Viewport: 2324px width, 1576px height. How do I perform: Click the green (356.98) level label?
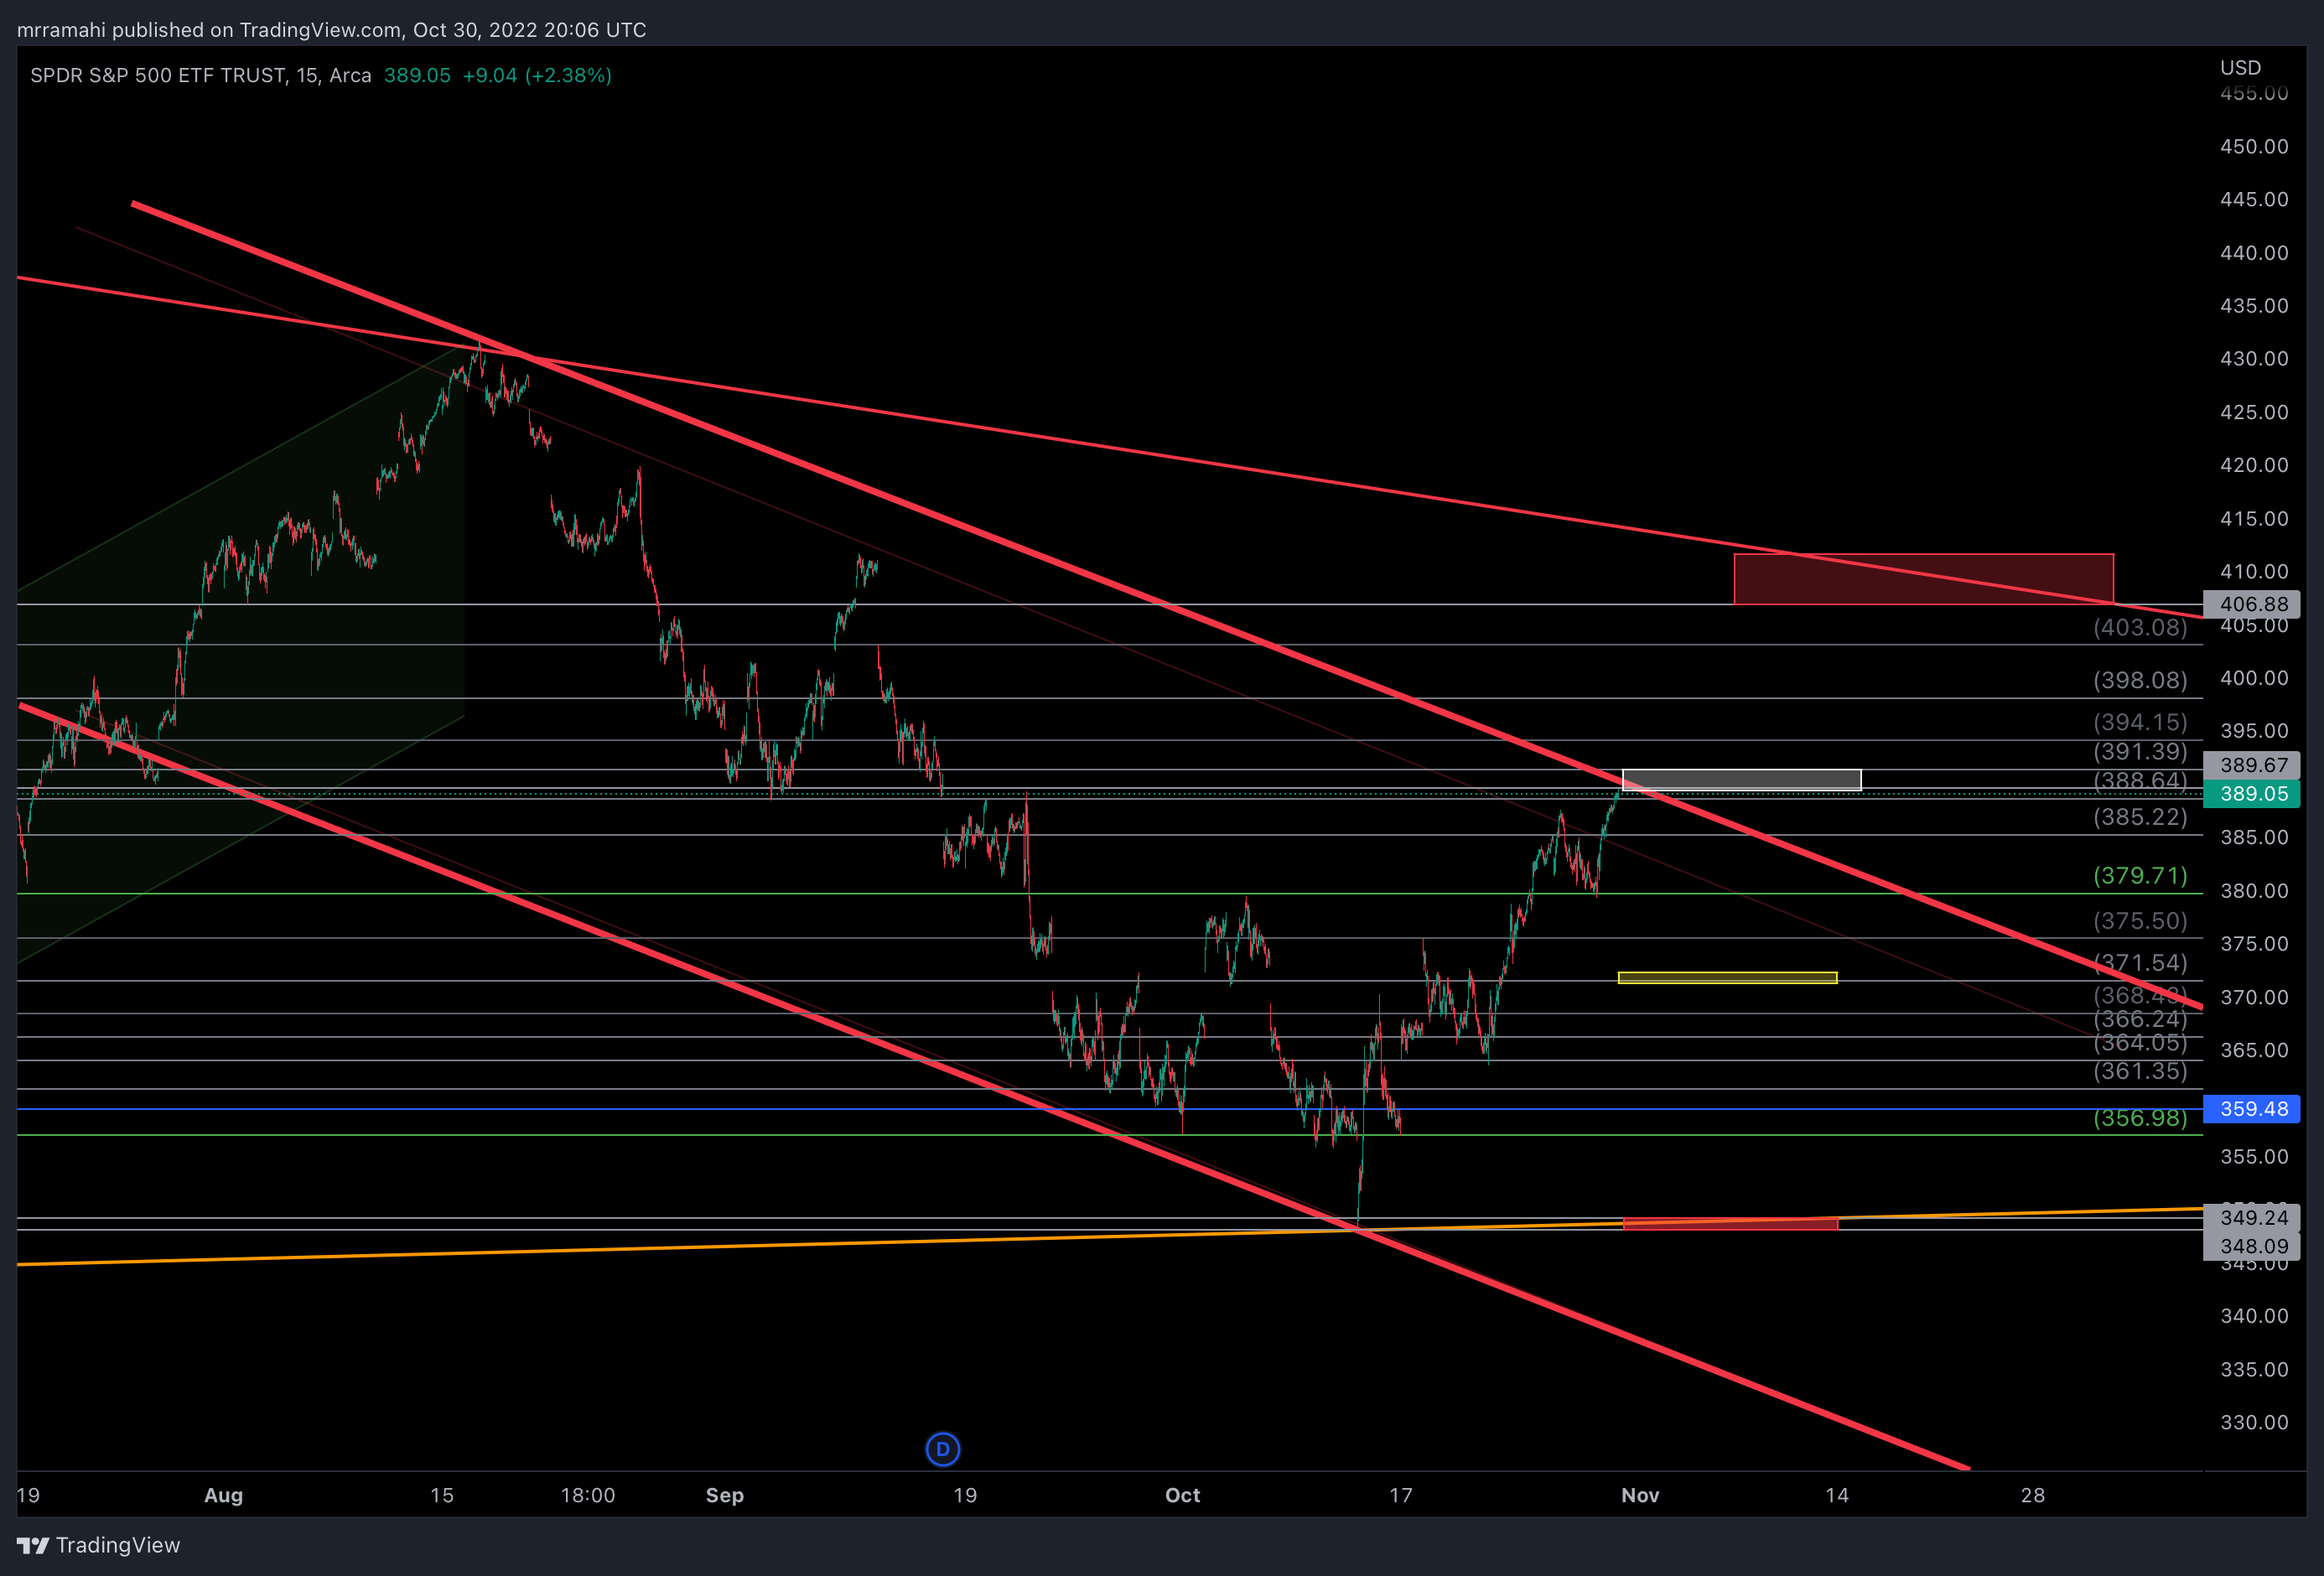2140,1118
